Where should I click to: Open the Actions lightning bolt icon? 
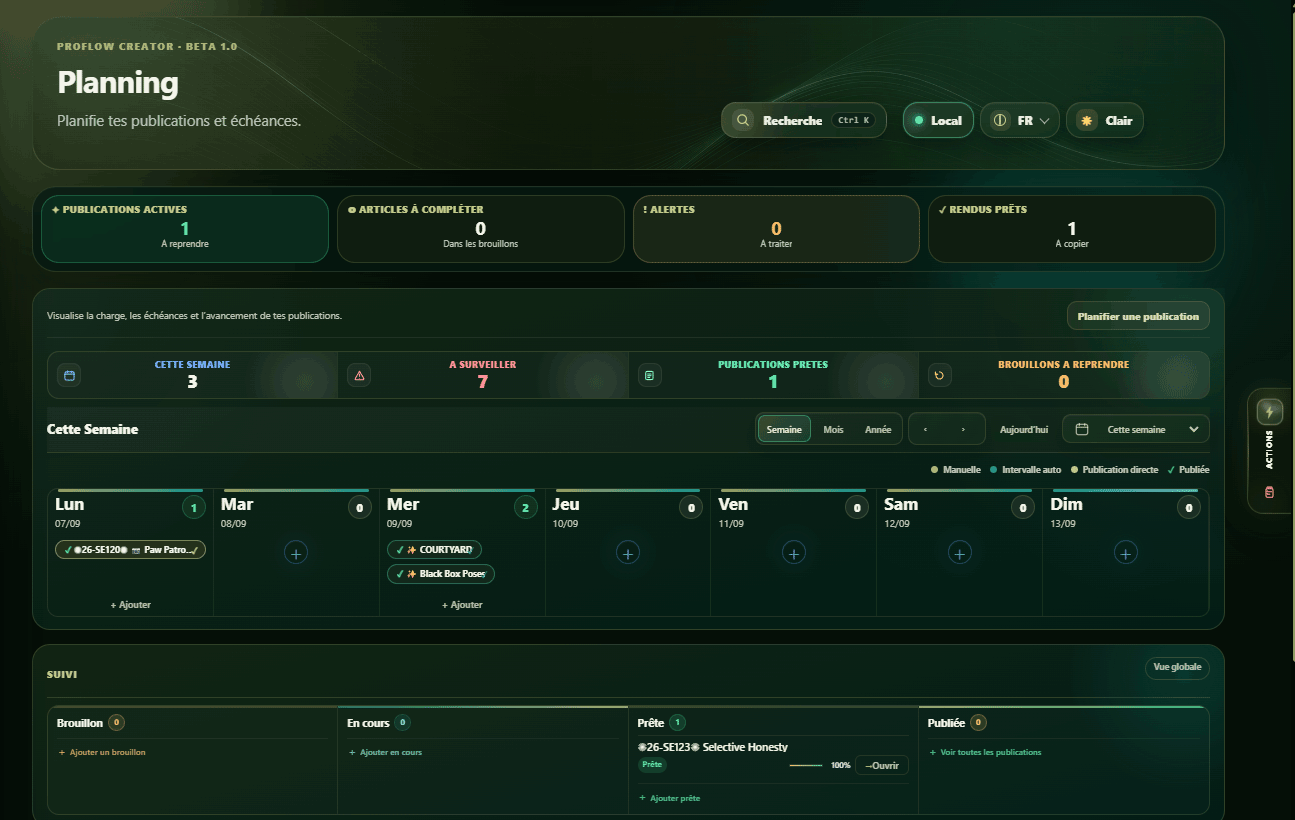point(1270,411)
